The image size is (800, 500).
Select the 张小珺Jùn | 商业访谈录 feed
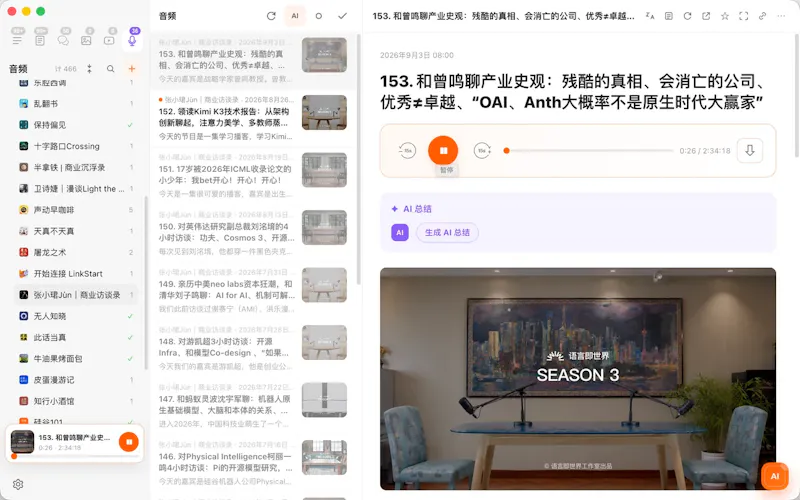click(76, 295)
